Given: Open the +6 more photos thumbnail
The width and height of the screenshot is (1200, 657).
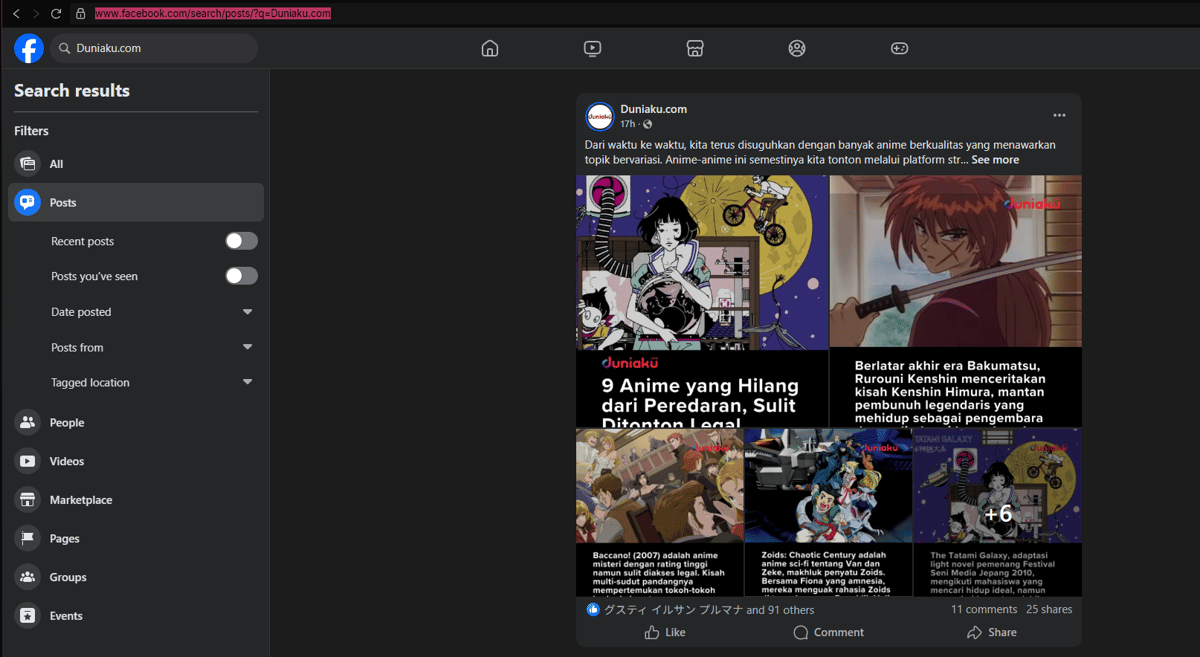Looking at the screenshot, I should pos(997,513).
